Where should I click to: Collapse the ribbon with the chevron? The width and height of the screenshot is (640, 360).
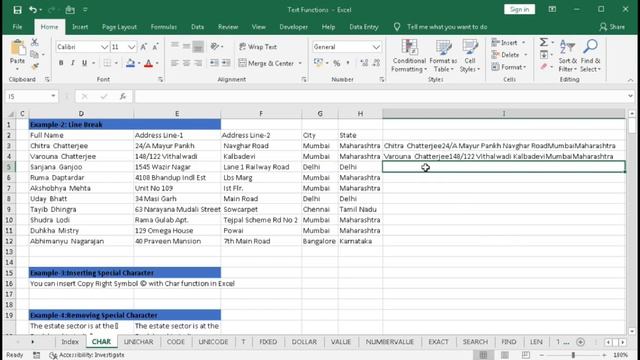pos(630,80)
